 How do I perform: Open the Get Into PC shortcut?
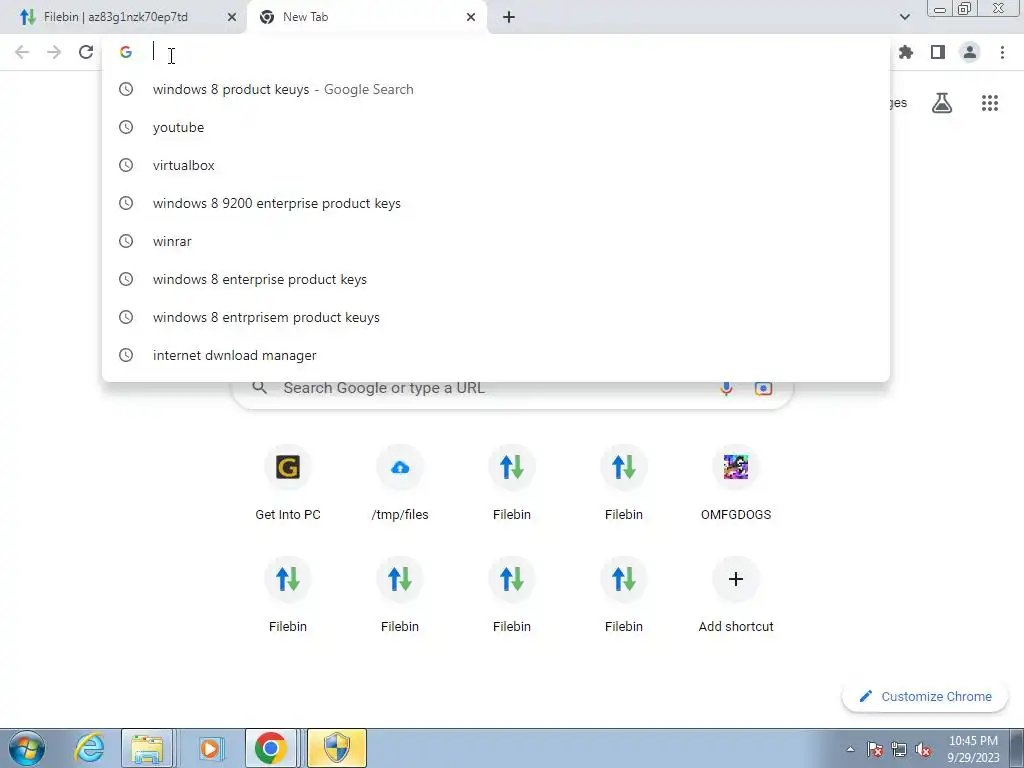[x=288, y=483]
